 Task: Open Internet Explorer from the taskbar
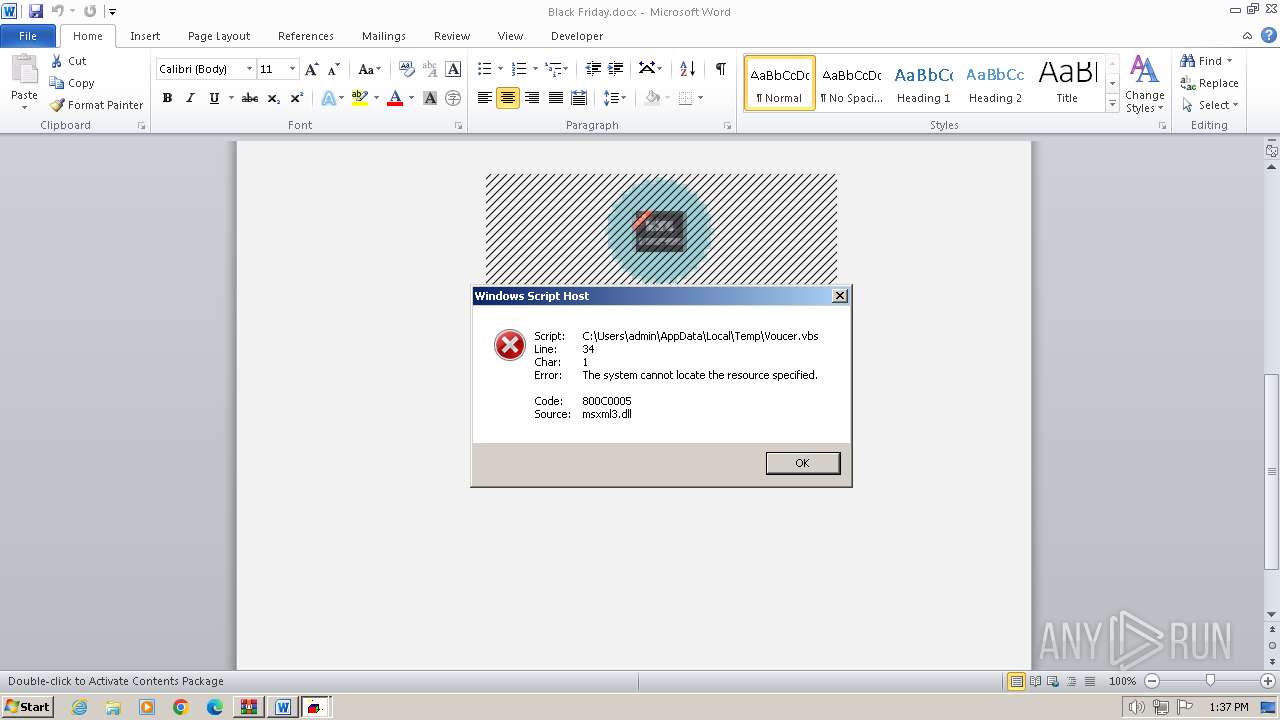(x=79, y=707)
